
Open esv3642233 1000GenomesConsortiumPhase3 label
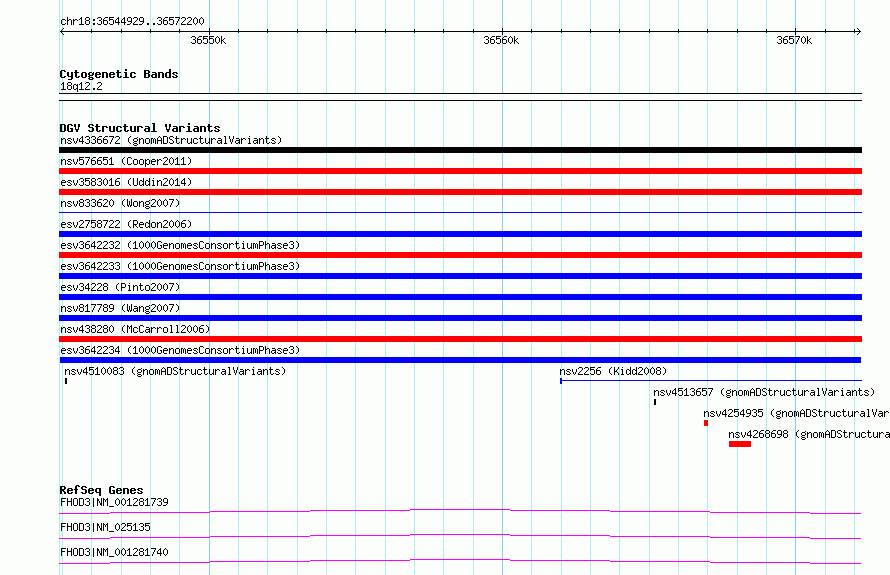(x=180, y=266)
